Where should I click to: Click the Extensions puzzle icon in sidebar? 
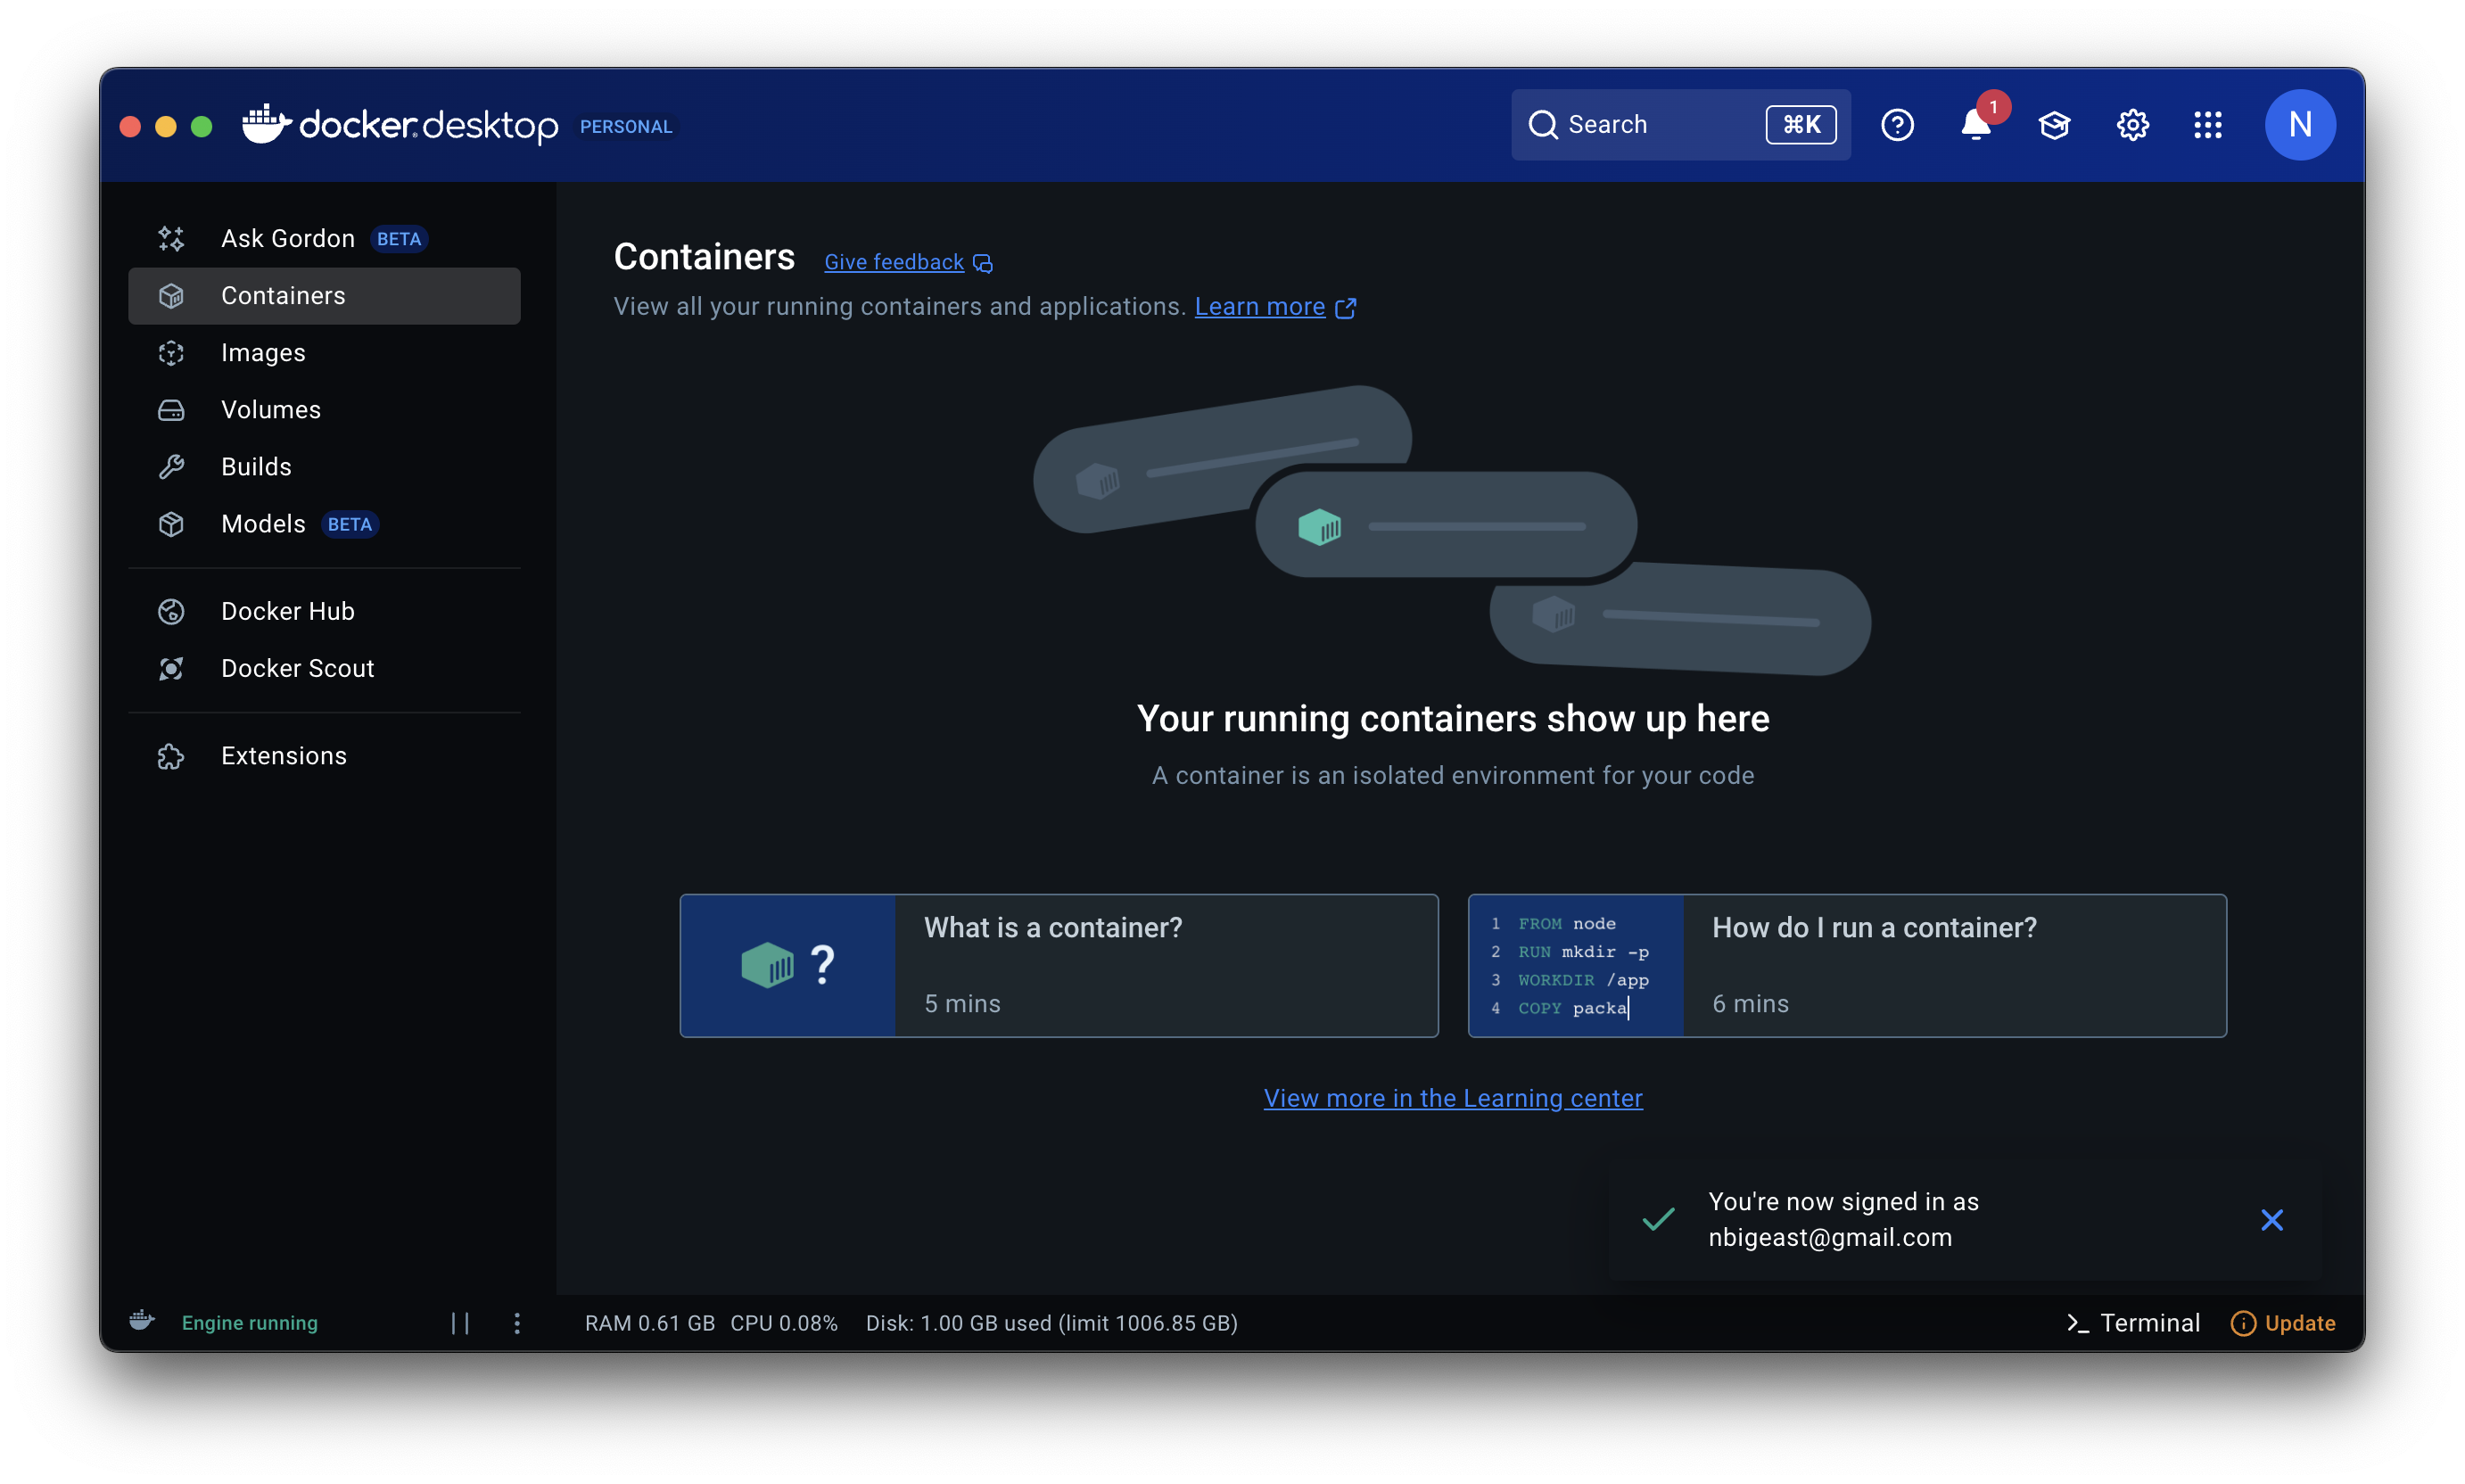171,755
